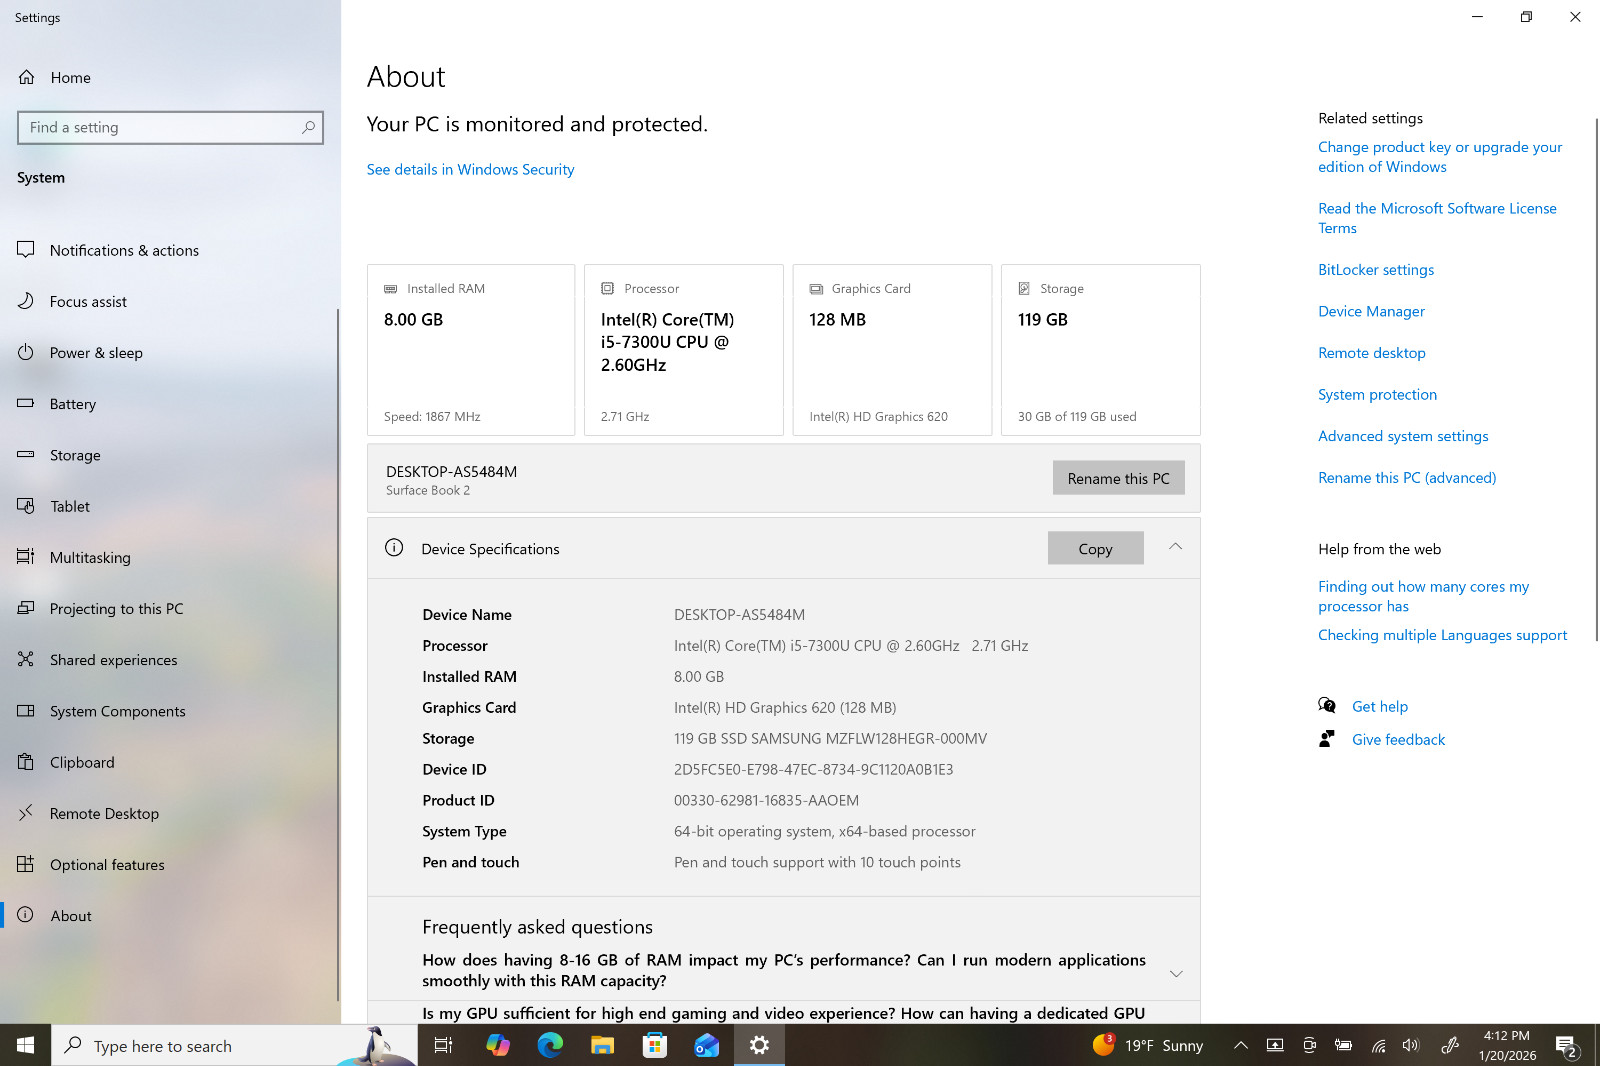The height and width of the screenshot is (1066, 1600).
Task: Click the Get help link
Action: coord(1379,706)
